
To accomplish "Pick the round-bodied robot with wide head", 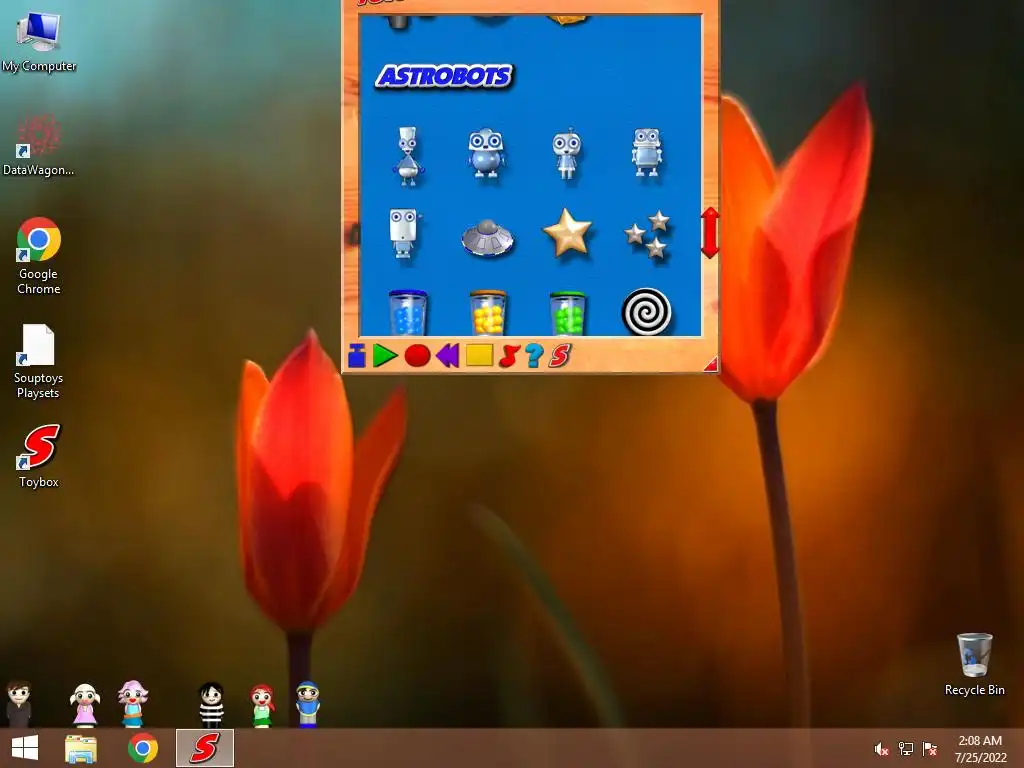I will [486, 152].
